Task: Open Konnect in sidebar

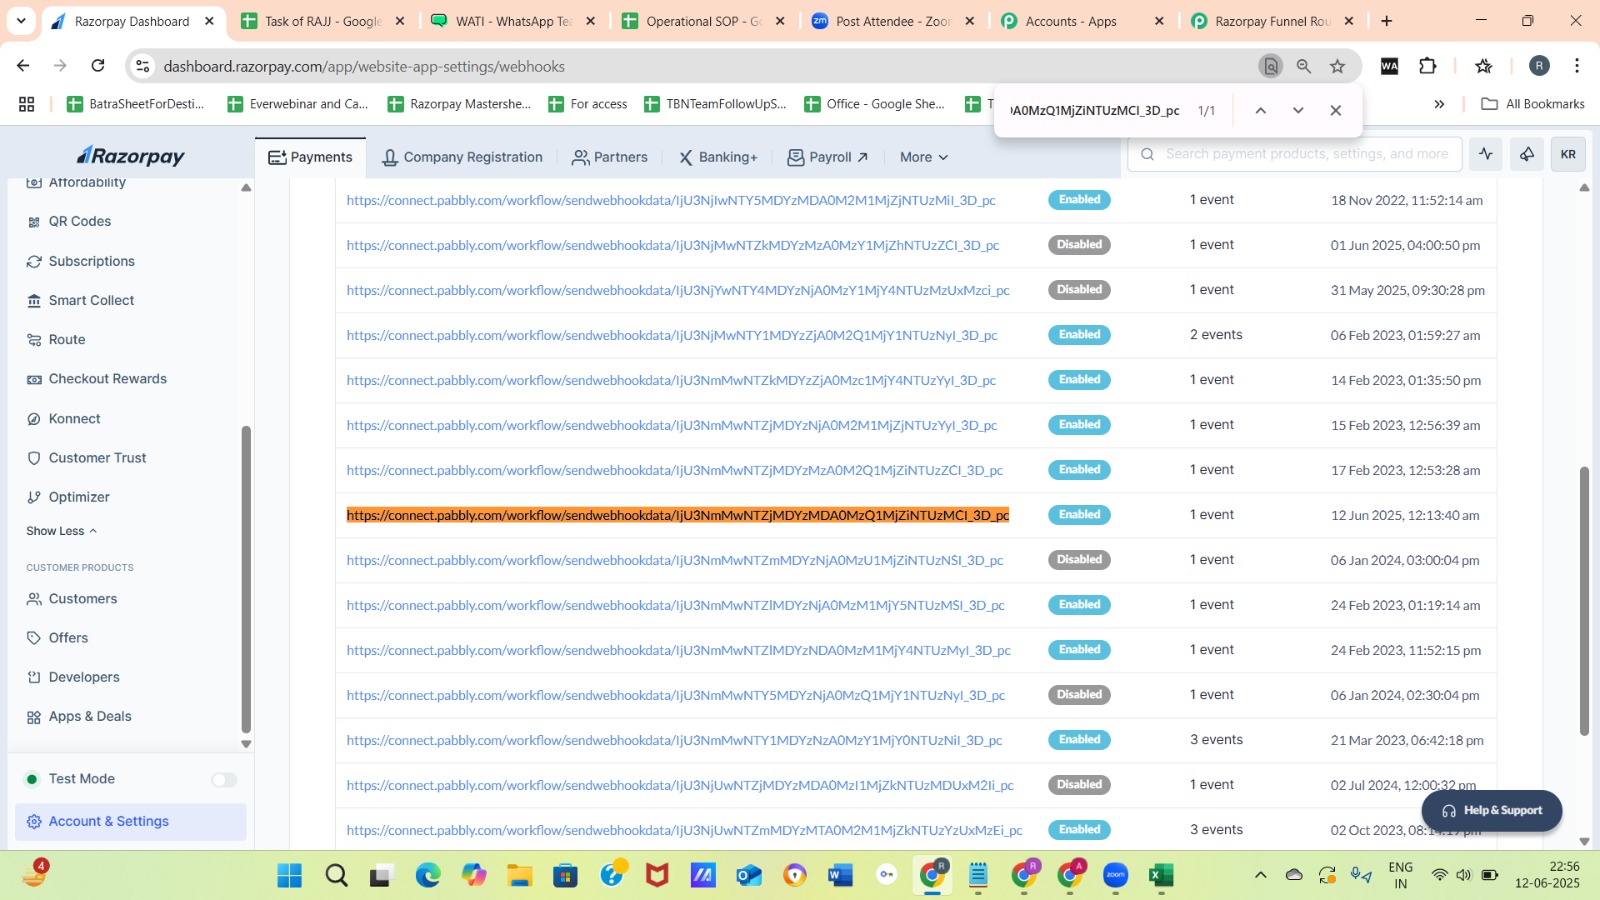Action: coord(75,419)
